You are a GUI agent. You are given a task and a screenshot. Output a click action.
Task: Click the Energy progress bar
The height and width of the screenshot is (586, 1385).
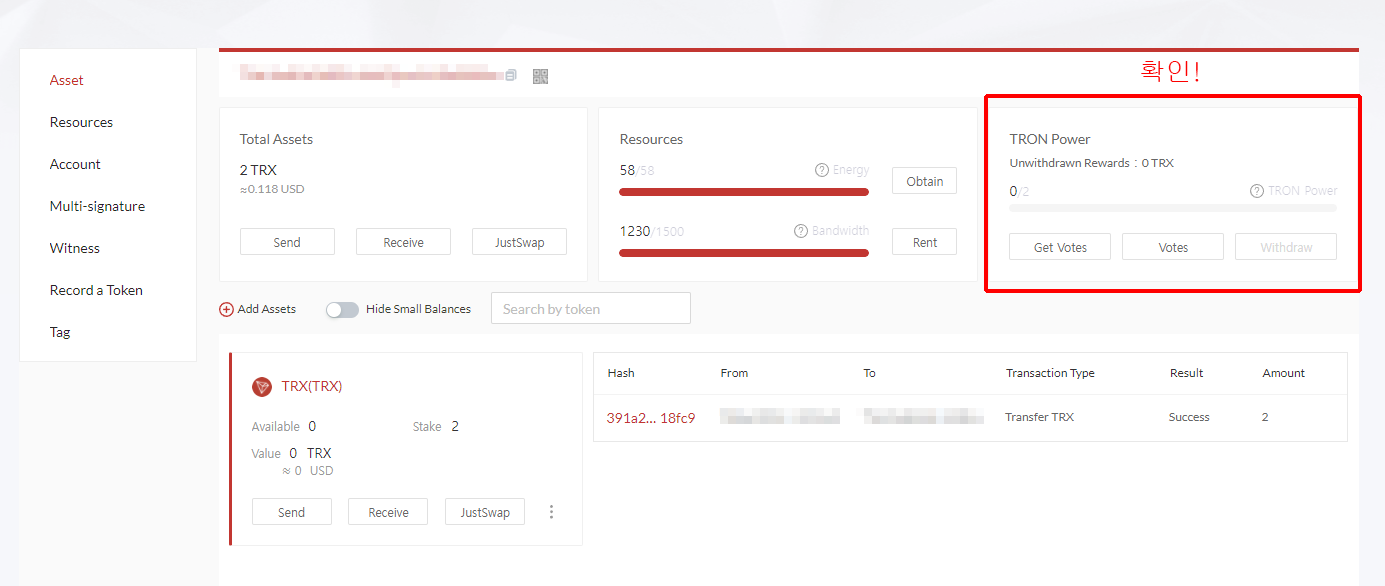pyautogui.click(x=744, y=192)
